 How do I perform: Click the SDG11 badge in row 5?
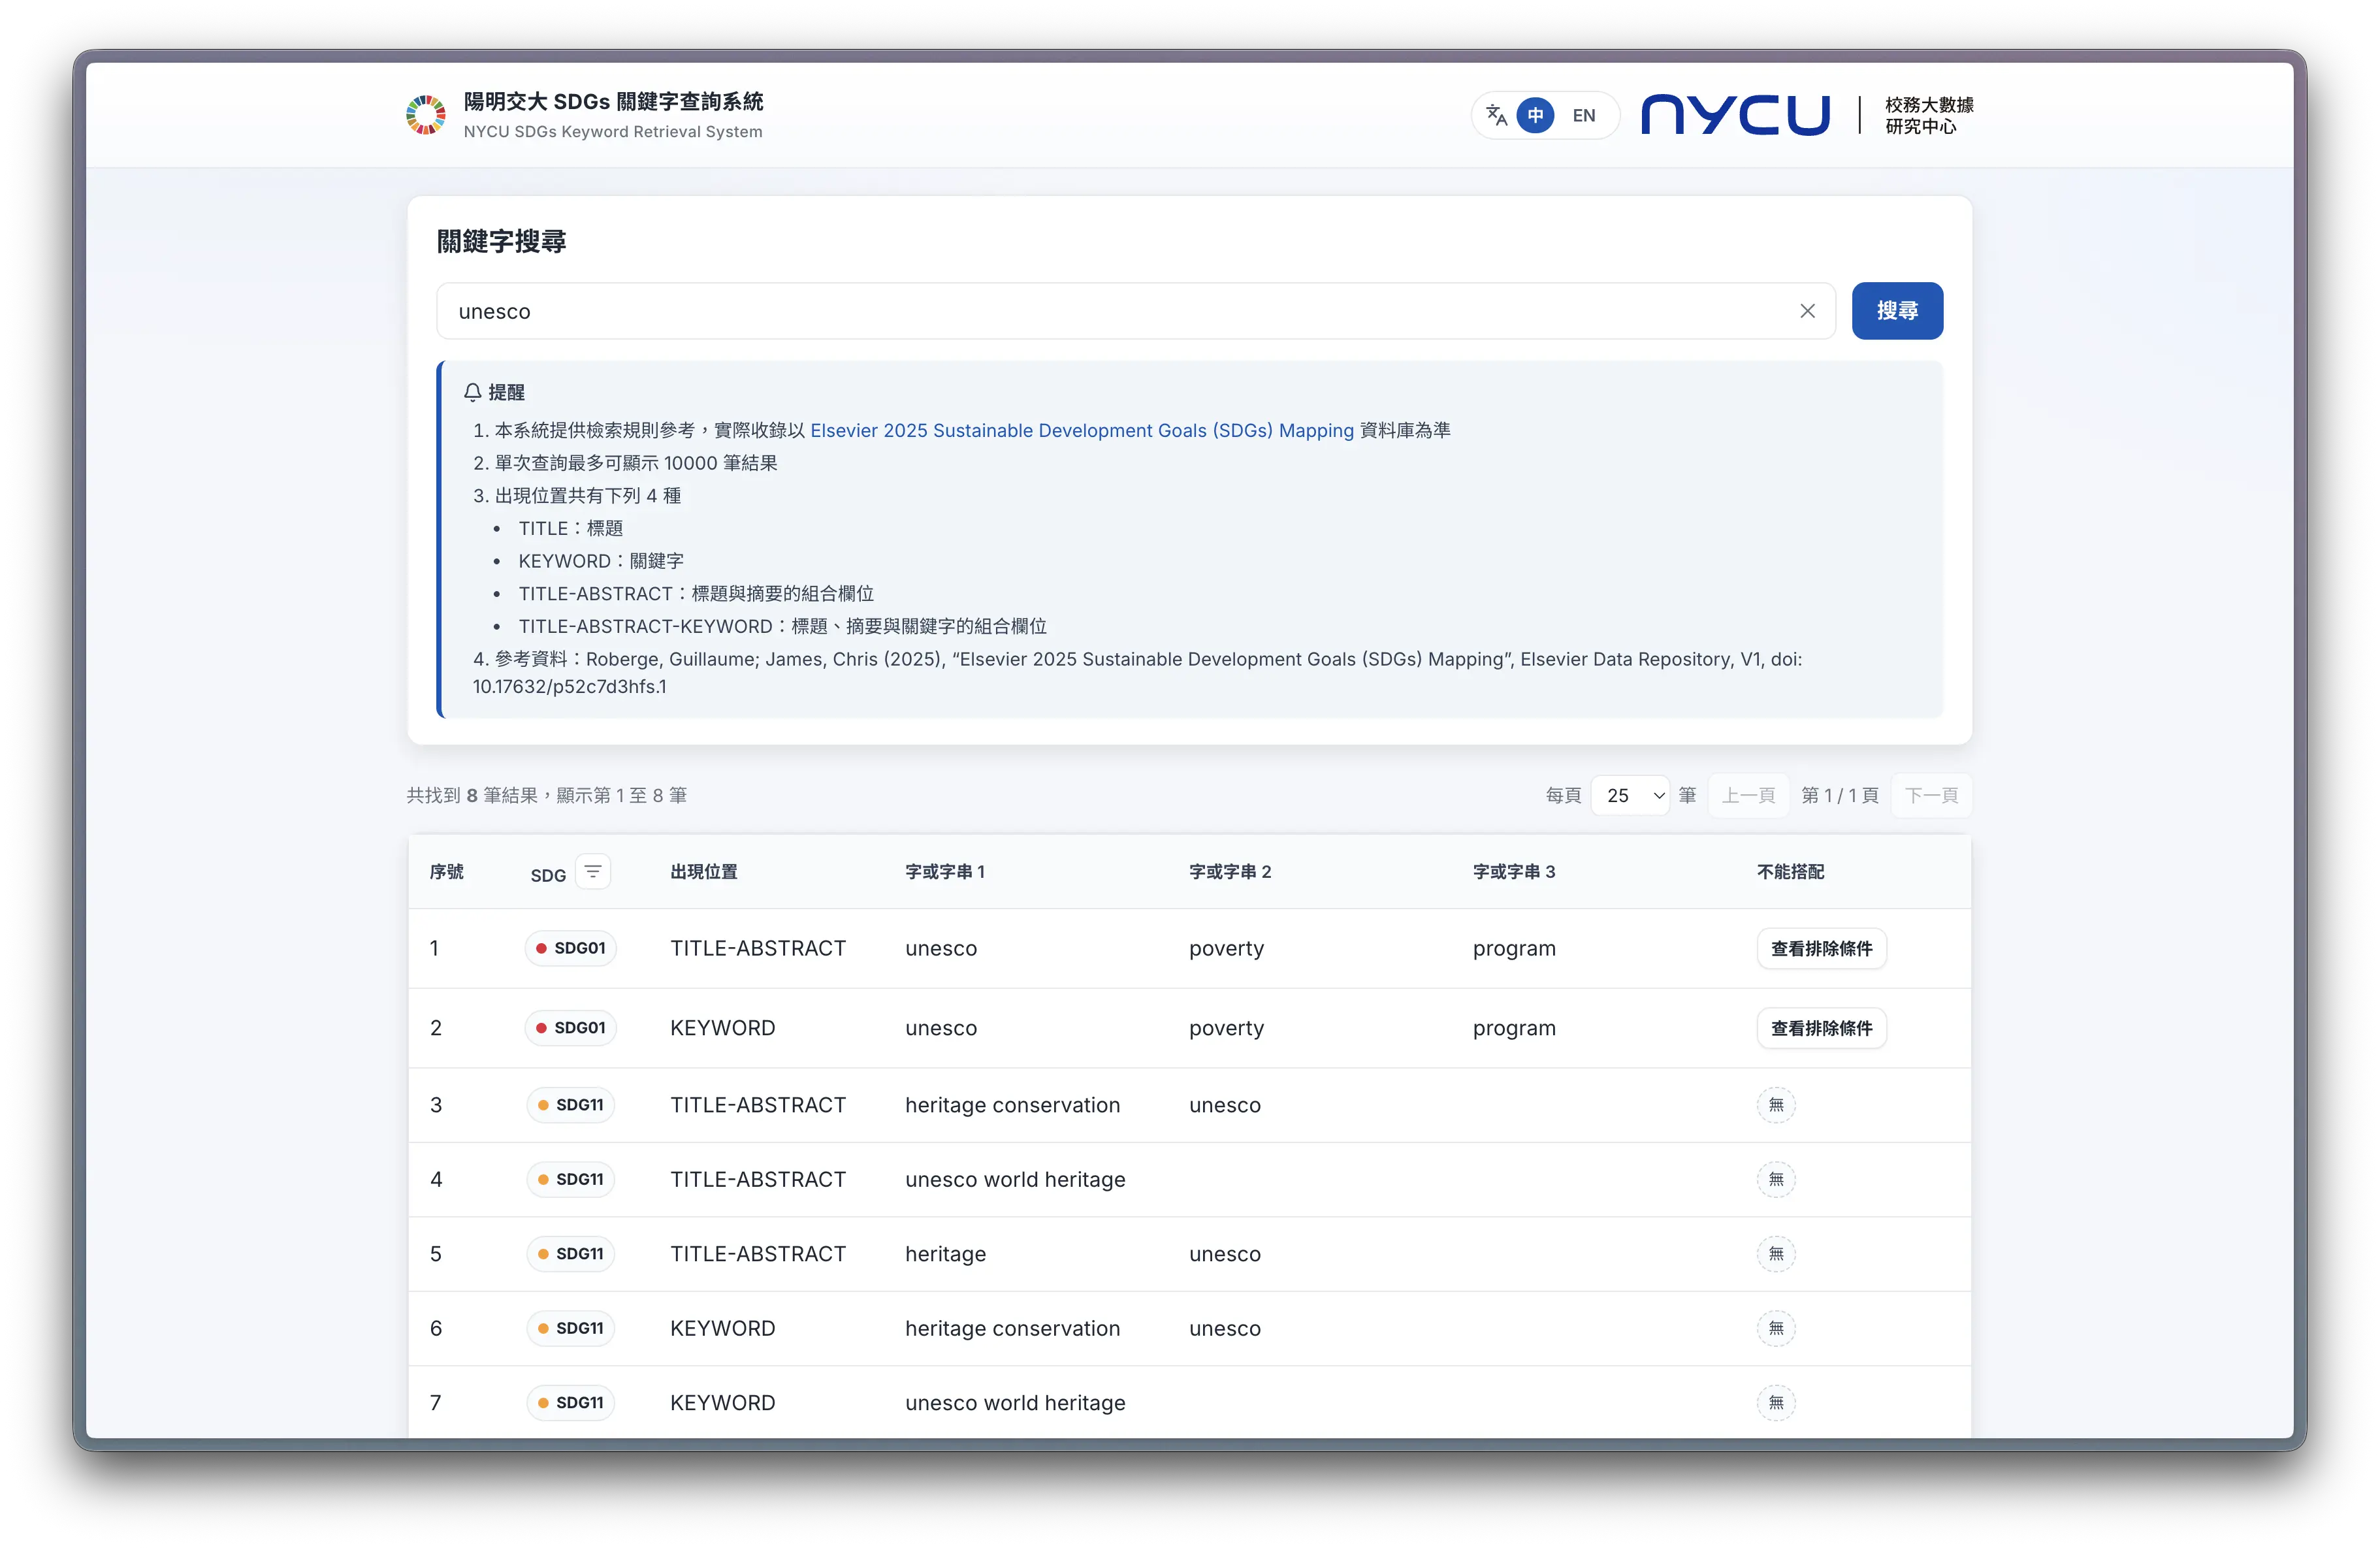(x=570, y=1254)
